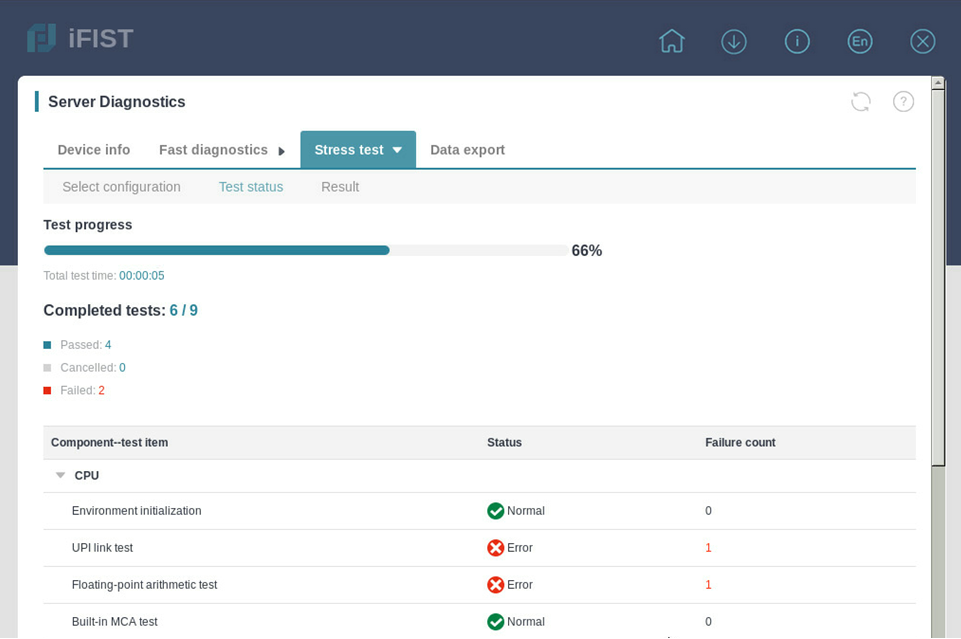Image resolution: width=961 pixels, height=639 pixels.
Task: Open the information icon in header
Action: pos(797,42)
